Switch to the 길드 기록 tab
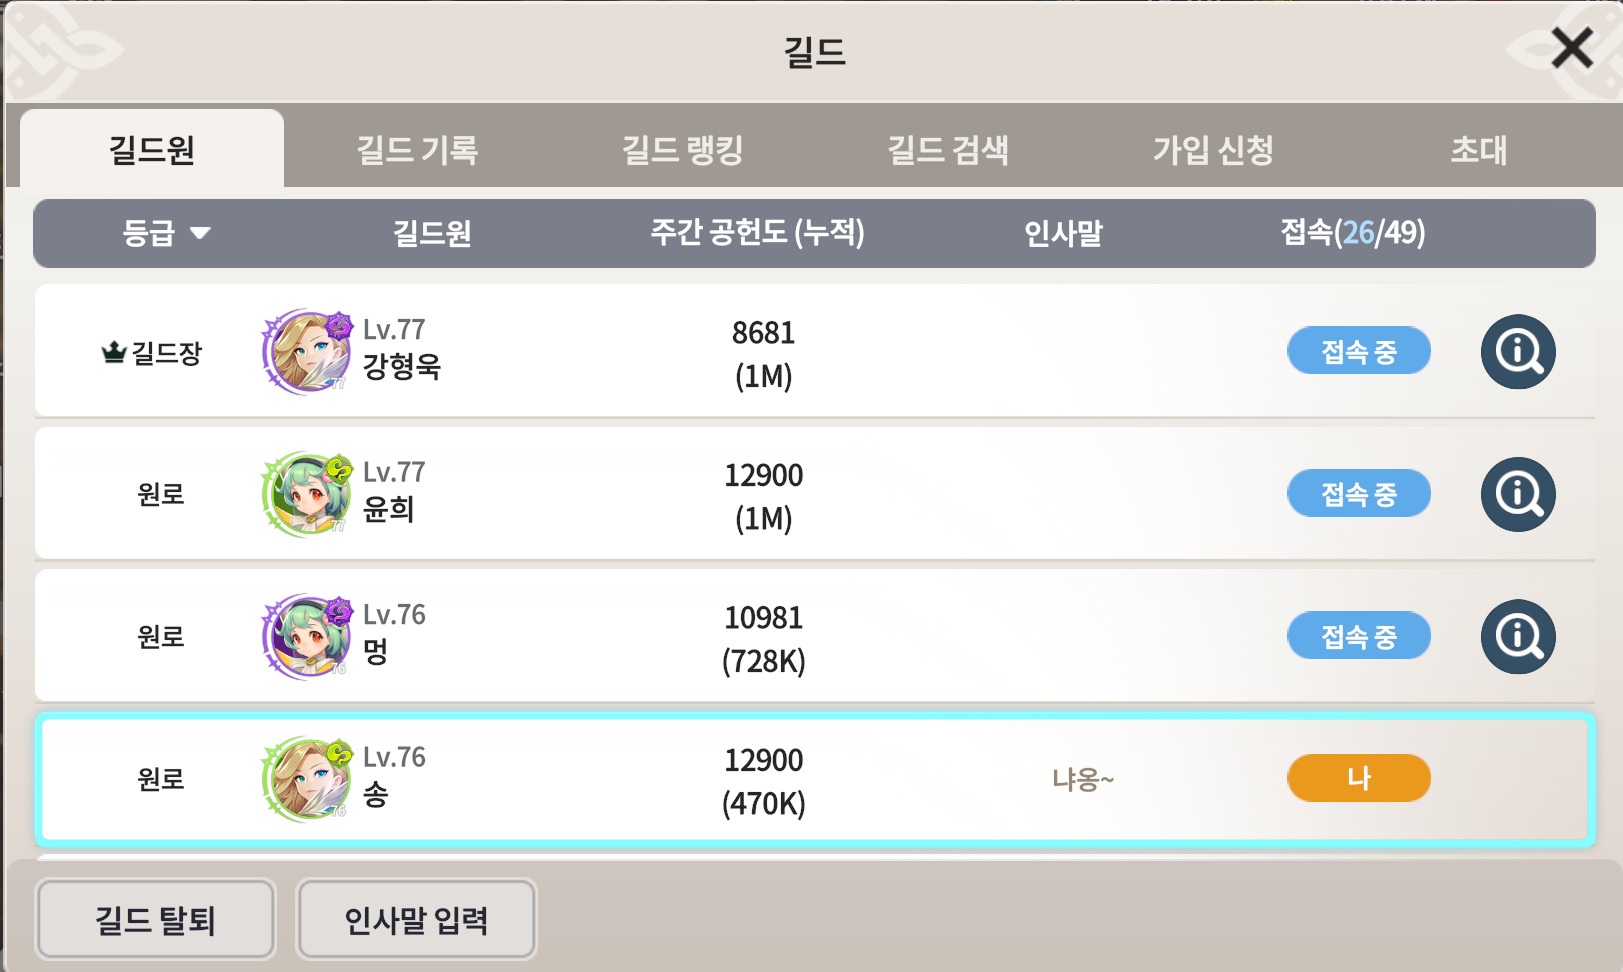The image size is (1623, 972). [x=417, y=150]
